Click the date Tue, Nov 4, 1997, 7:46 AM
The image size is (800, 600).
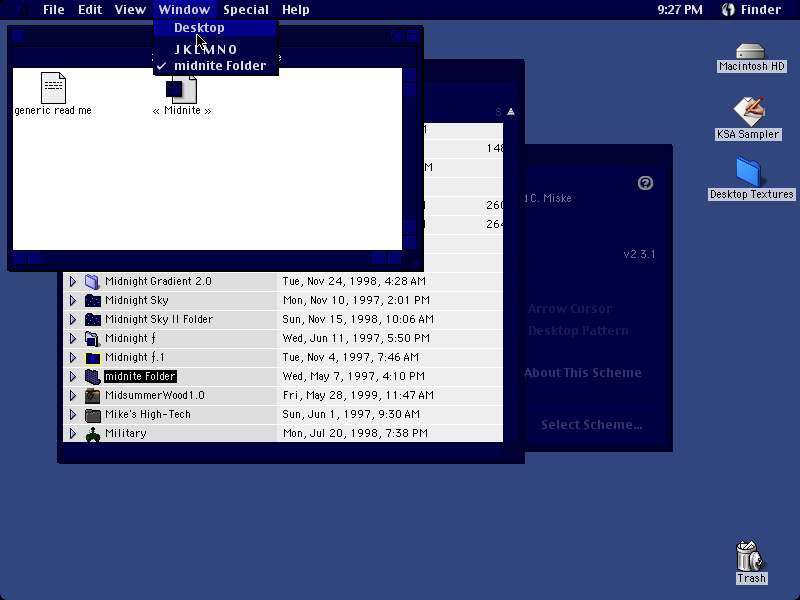tap(351, 357)
